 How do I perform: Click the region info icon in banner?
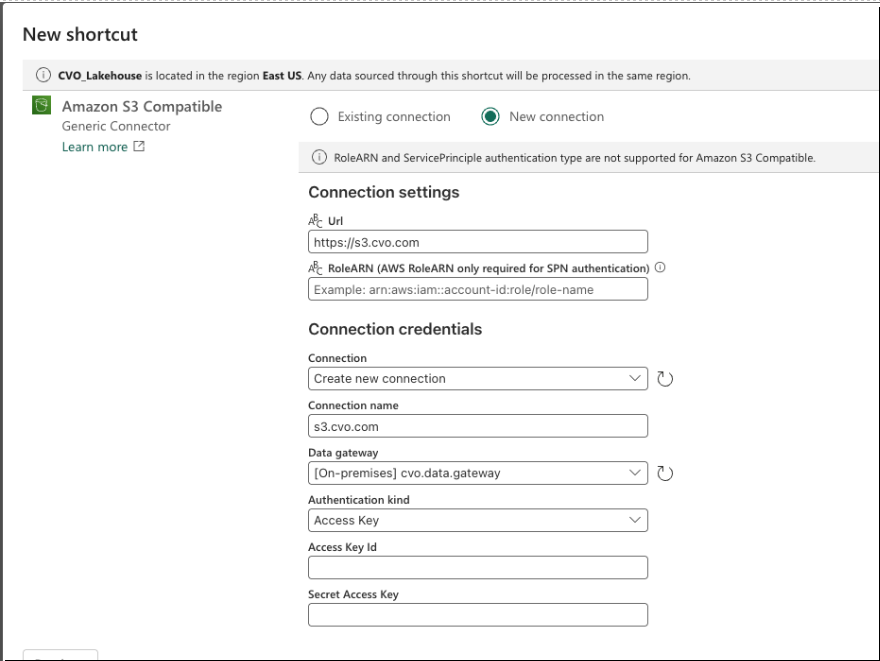(43, 75)
